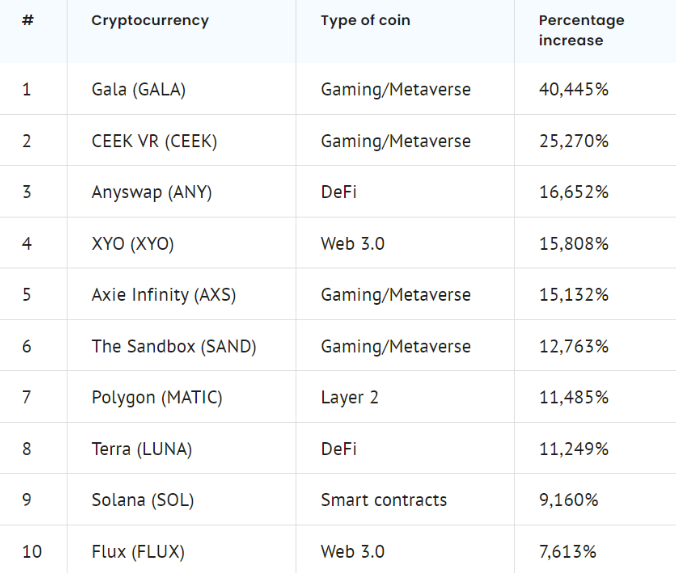Viewport: 676px width, 573px height.
Task: Click rank number 10 cell
Action: tap(31, 551)
